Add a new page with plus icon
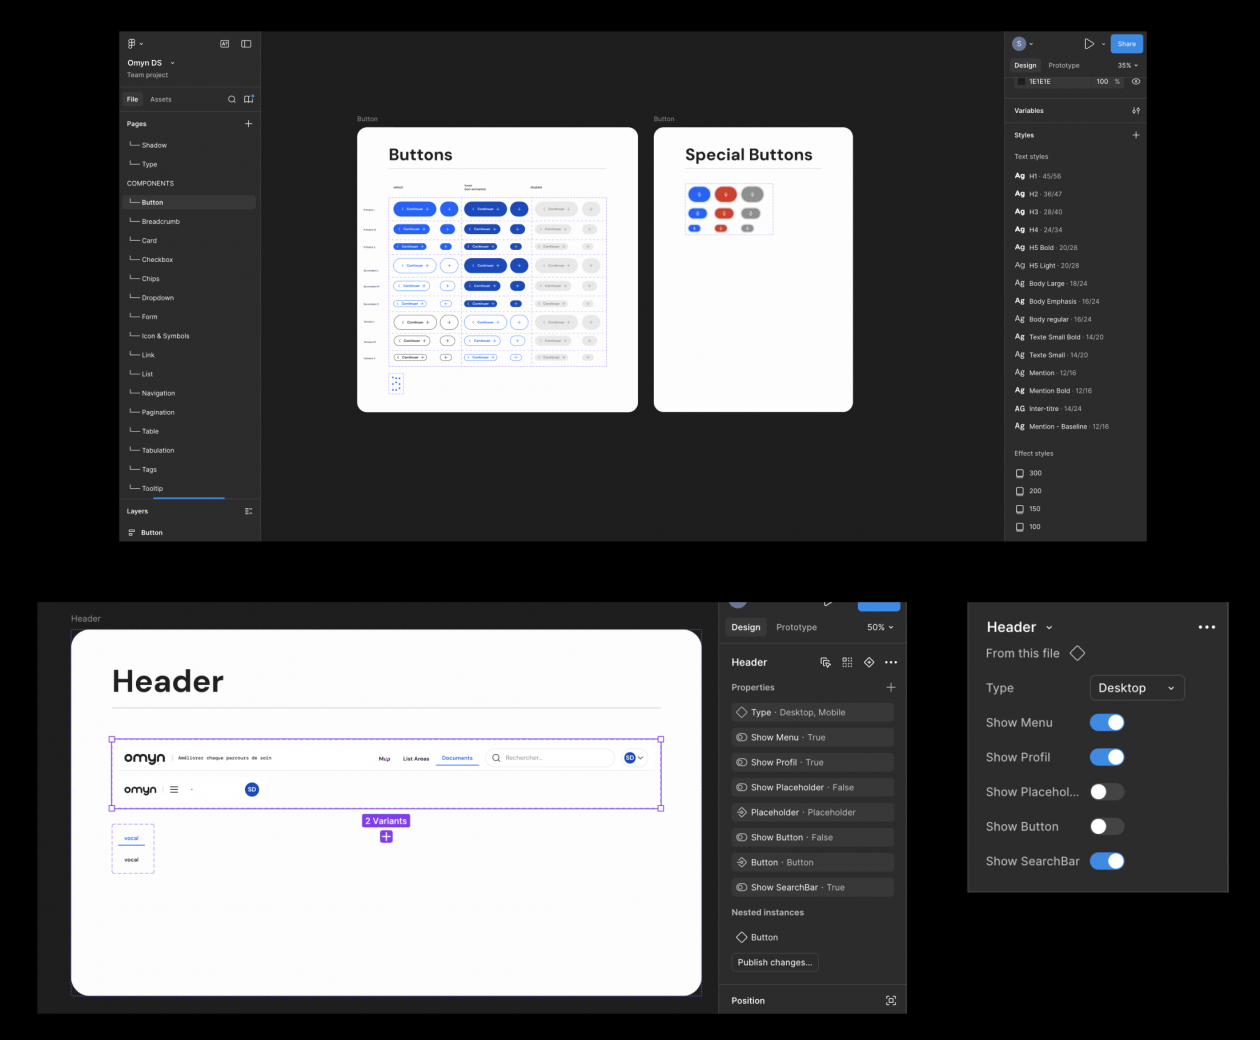 point(248,124)
